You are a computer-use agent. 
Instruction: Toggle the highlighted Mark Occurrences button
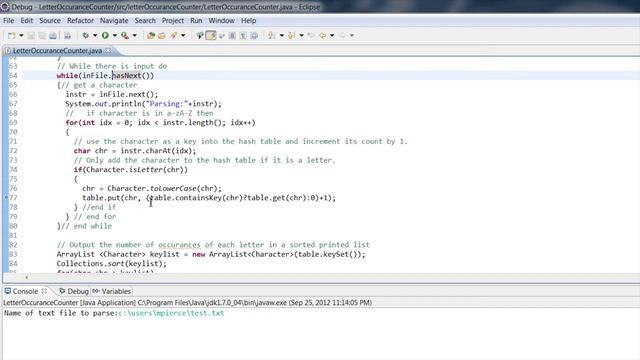(x=211, y=36)
